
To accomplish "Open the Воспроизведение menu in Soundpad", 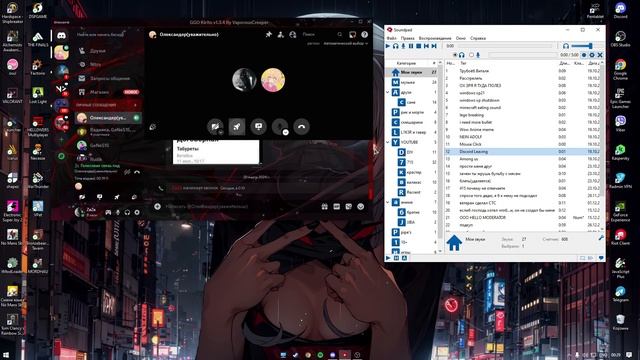I will click(x=435, y=38).
